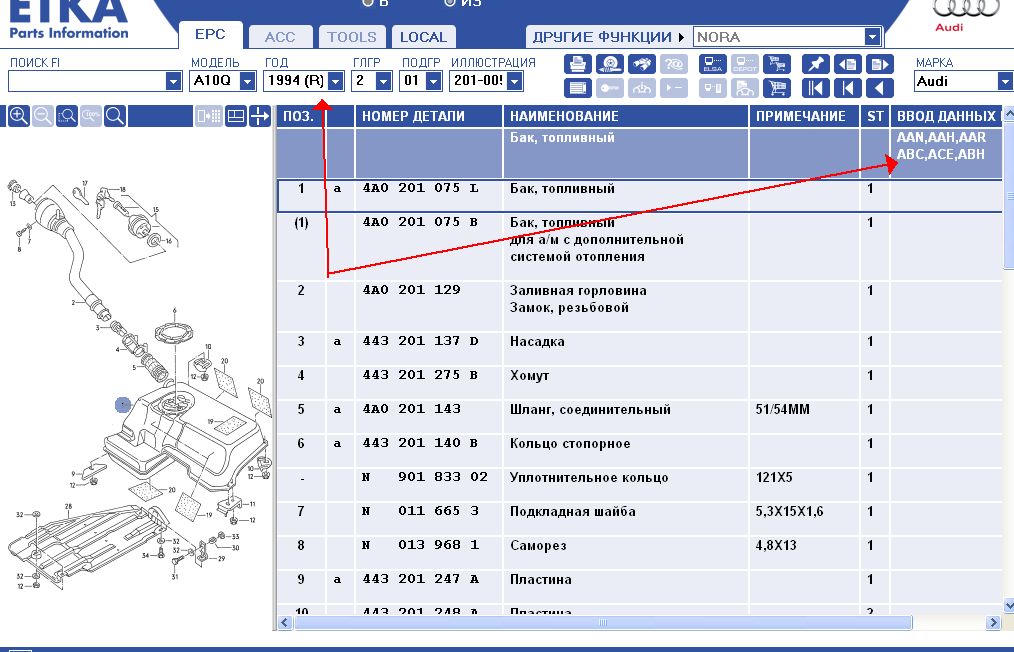Click the parts list icon

tap(577, 87)
